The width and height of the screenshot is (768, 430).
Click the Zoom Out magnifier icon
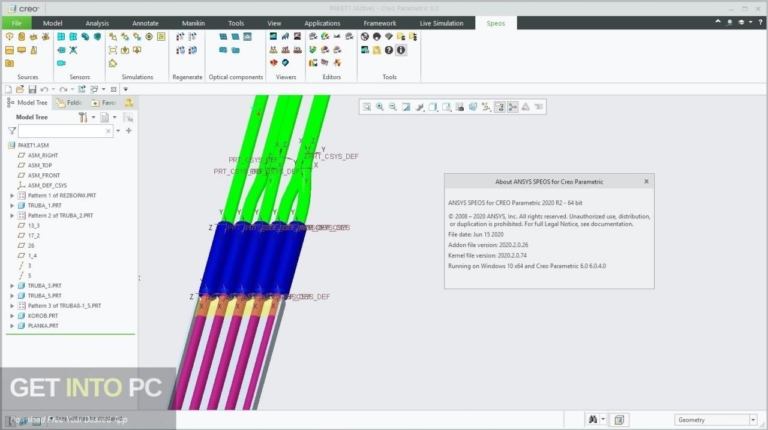(393, 107)
